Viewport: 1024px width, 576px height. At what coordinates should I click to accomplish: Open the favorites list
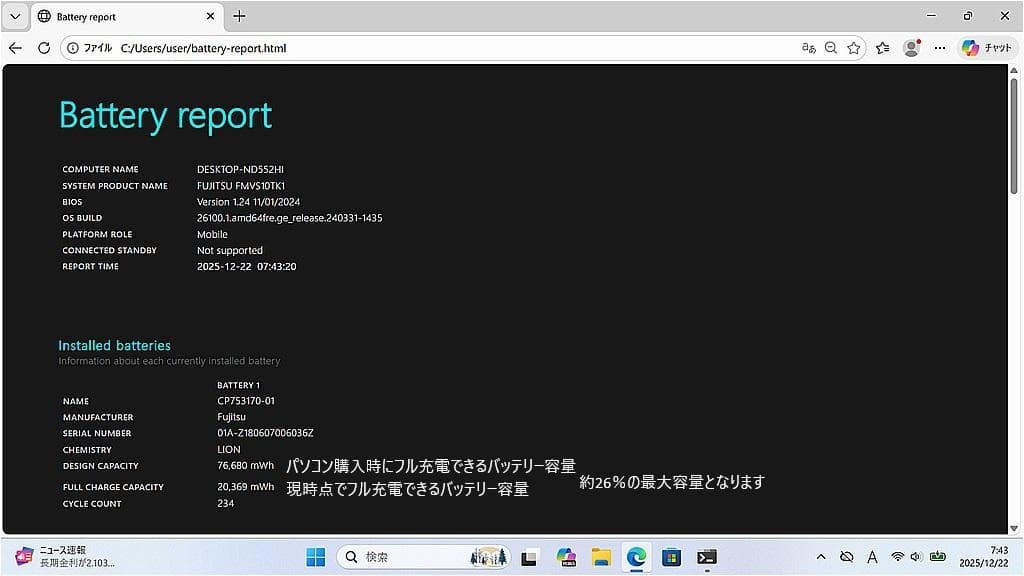point(881,48)
